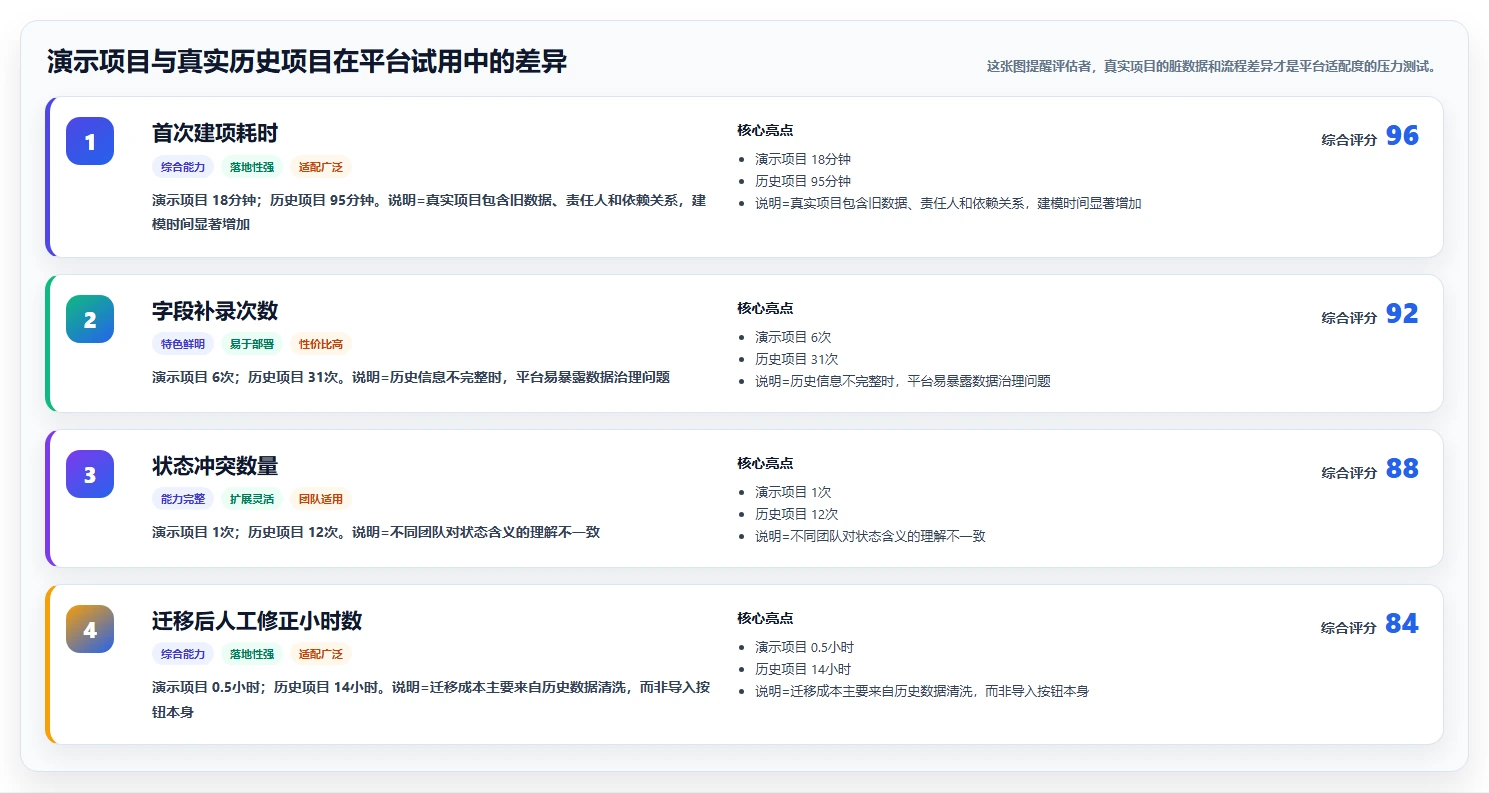
Task: Select the 扩展灵活 tag
Action: (x=252, y=499)
